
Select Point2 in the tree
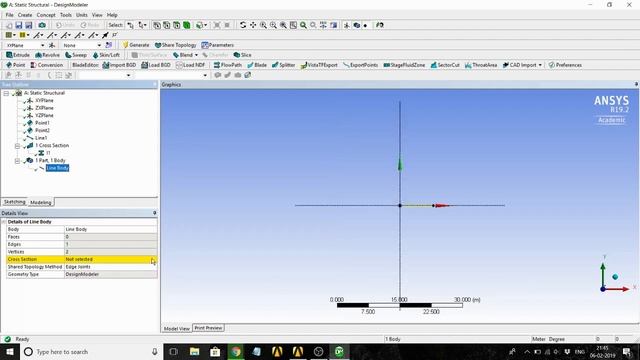[x=42, y=131]
